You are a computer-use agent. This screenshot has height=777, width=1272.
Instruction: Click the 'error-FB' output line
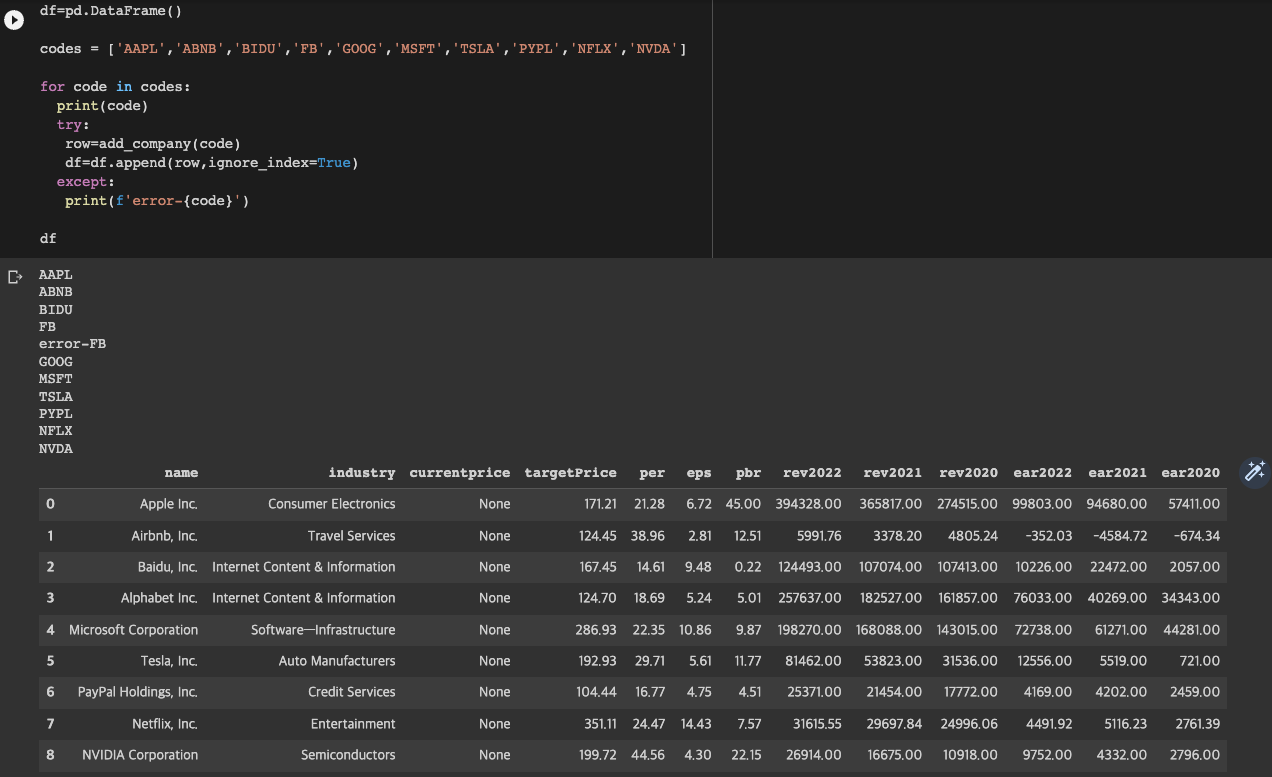tap(72, 344)
